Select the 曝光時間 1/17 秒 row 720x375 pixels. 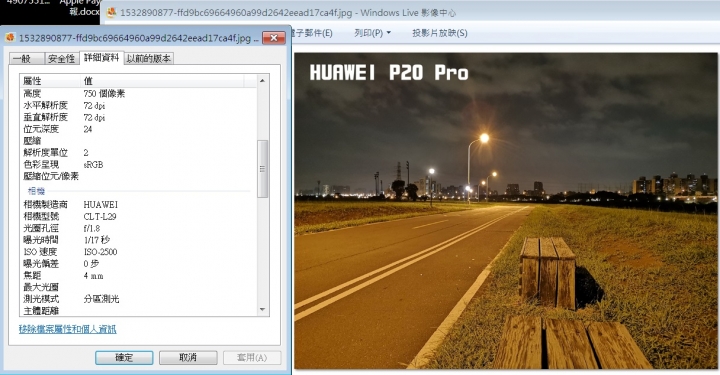[138, 240]
